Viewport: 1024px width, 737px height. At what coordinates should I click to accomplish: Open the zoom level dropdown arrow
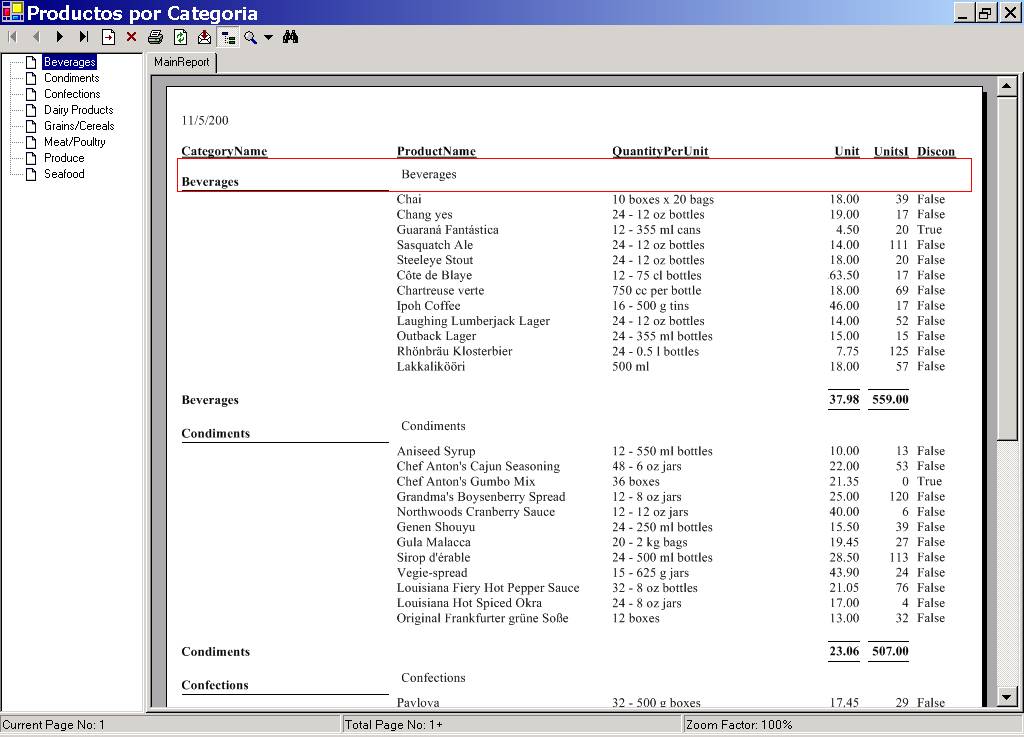tap(268, 37)
